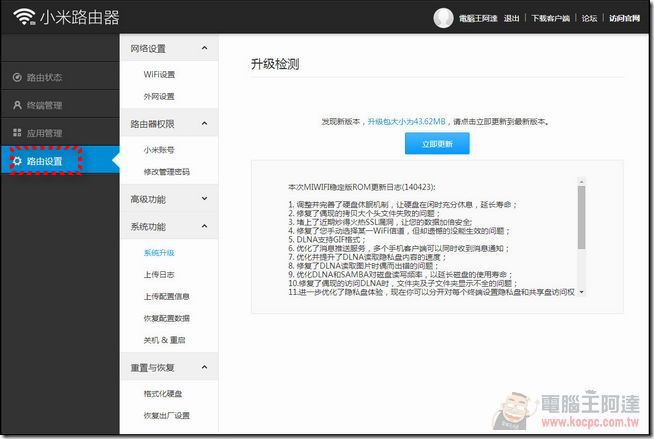The height and width of the screenshot is (439, 654).
Task: Select 系统升级 submenu item
Action: pyautogui.click(x=159, y=253)
